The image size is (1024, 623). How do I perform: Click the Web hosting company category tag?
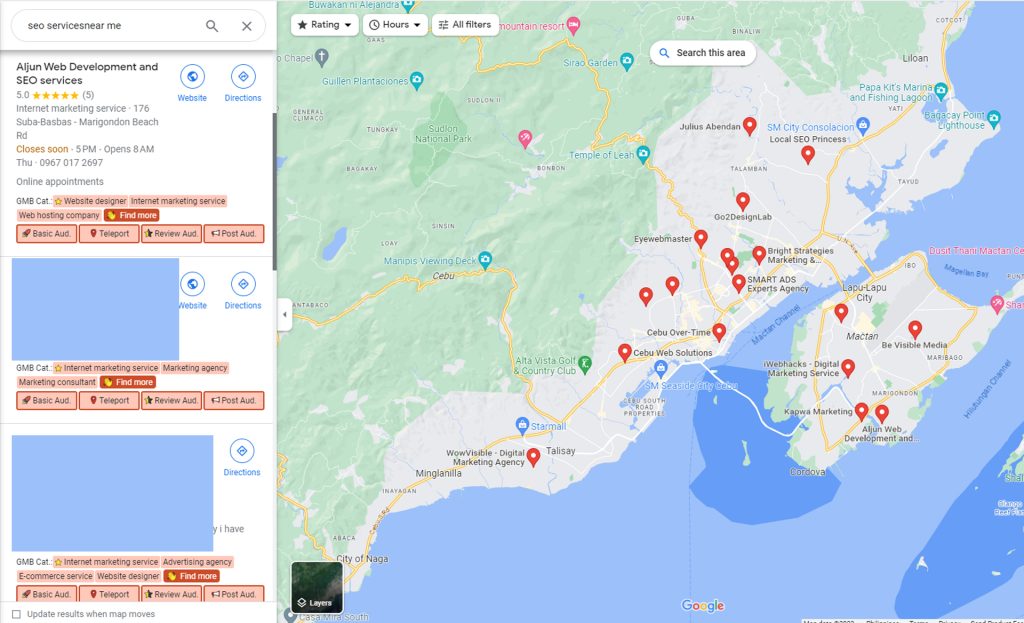pos(59,216)
